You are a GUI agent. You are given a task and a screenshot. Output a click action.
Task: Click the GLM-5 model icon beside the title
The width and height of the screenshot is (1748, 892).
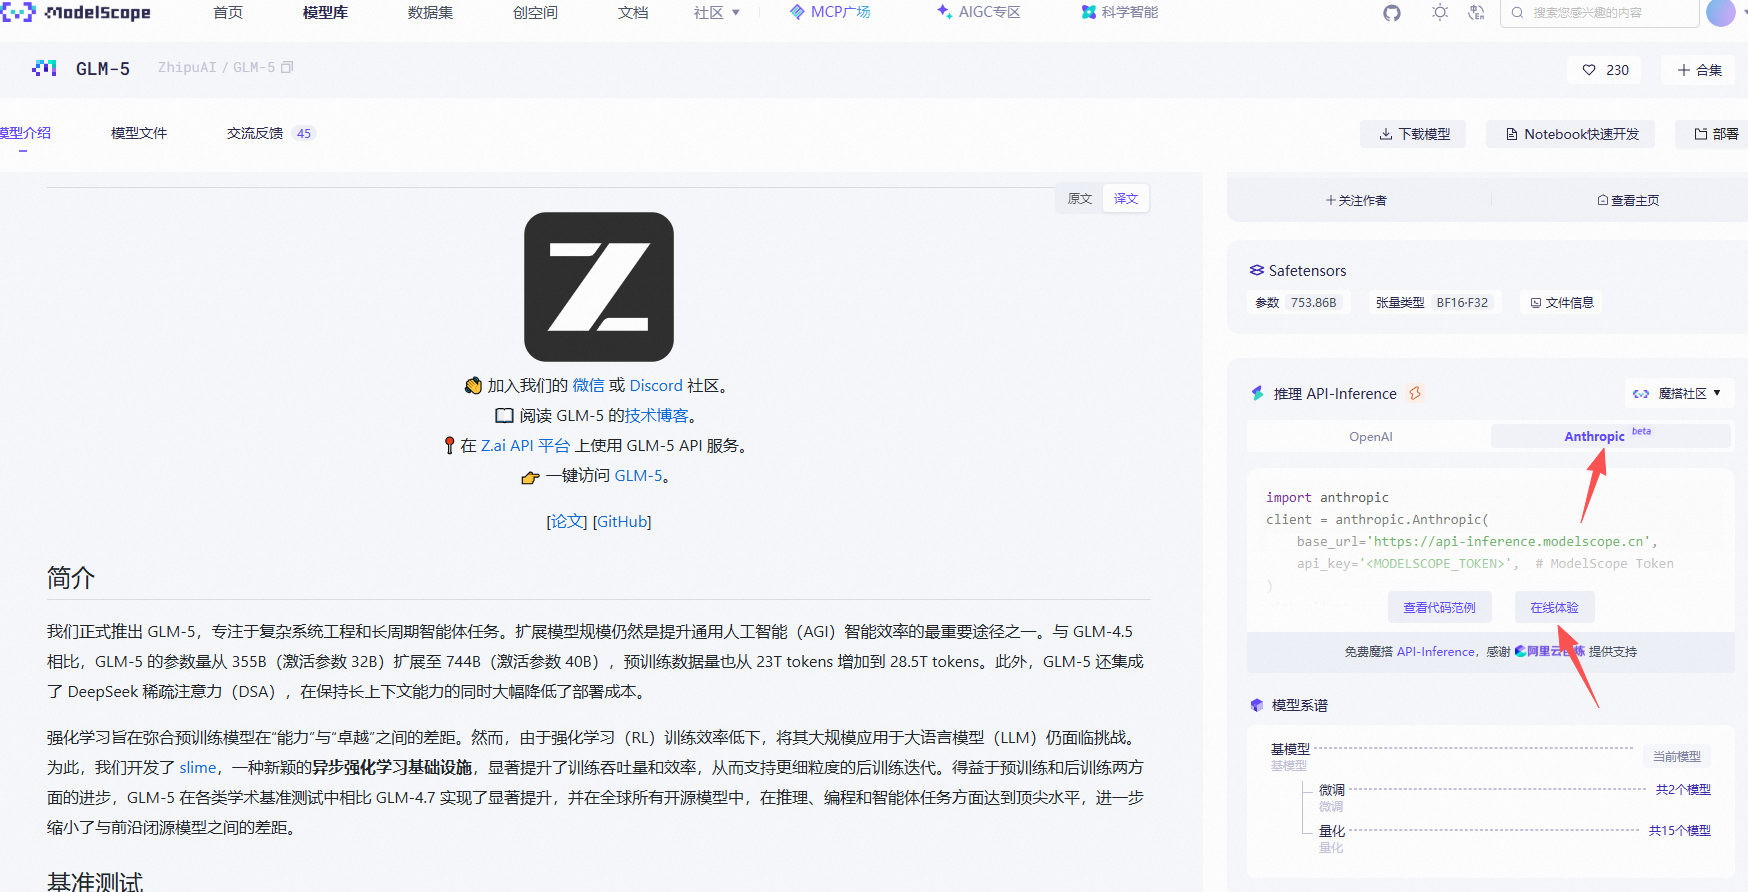tap(44, 68)
